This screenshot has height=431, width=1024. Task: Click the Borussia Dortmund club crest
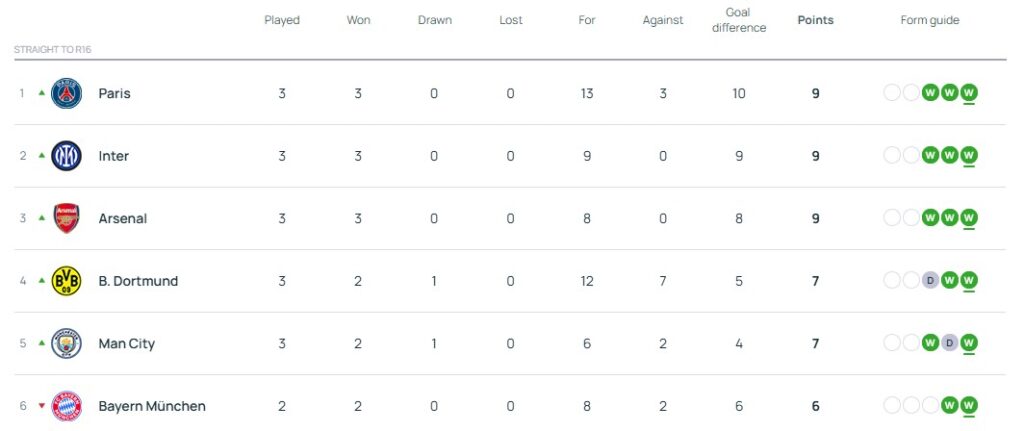[x=66, y=281]
